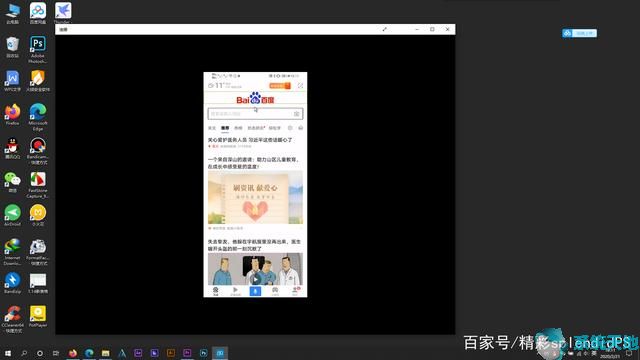Click the camera icon in Baidu search box
640x360 pixels.
[x=297, y=113]
